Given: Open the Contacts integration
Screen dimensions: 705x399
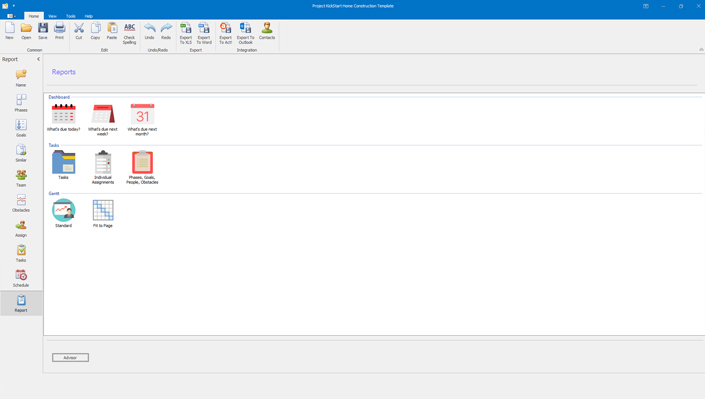Looking at the screenshot, I should [267, 31].
